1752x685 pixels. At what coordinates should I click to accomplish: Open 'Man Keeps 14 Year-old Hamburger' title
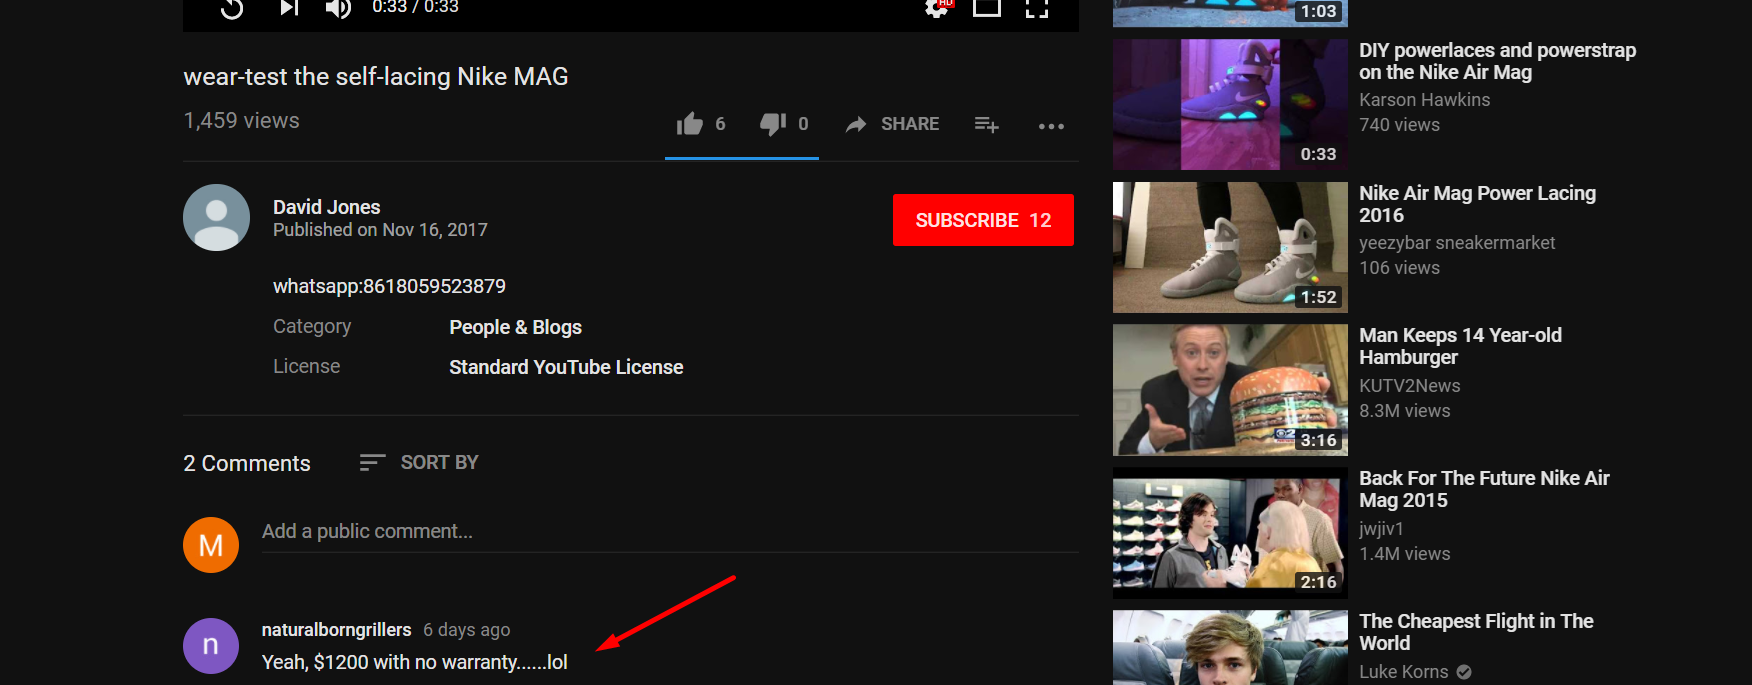(x=1460, y=346)
